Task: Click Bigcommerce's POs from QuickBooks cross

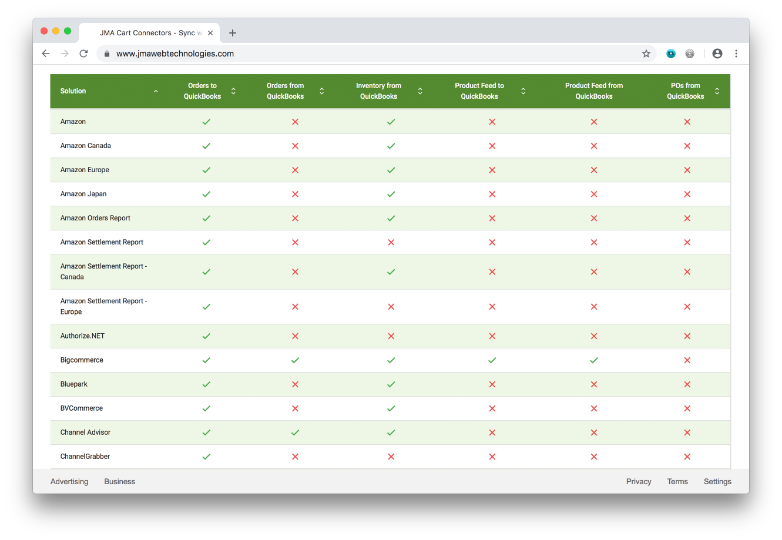Action: click(687, 360)
